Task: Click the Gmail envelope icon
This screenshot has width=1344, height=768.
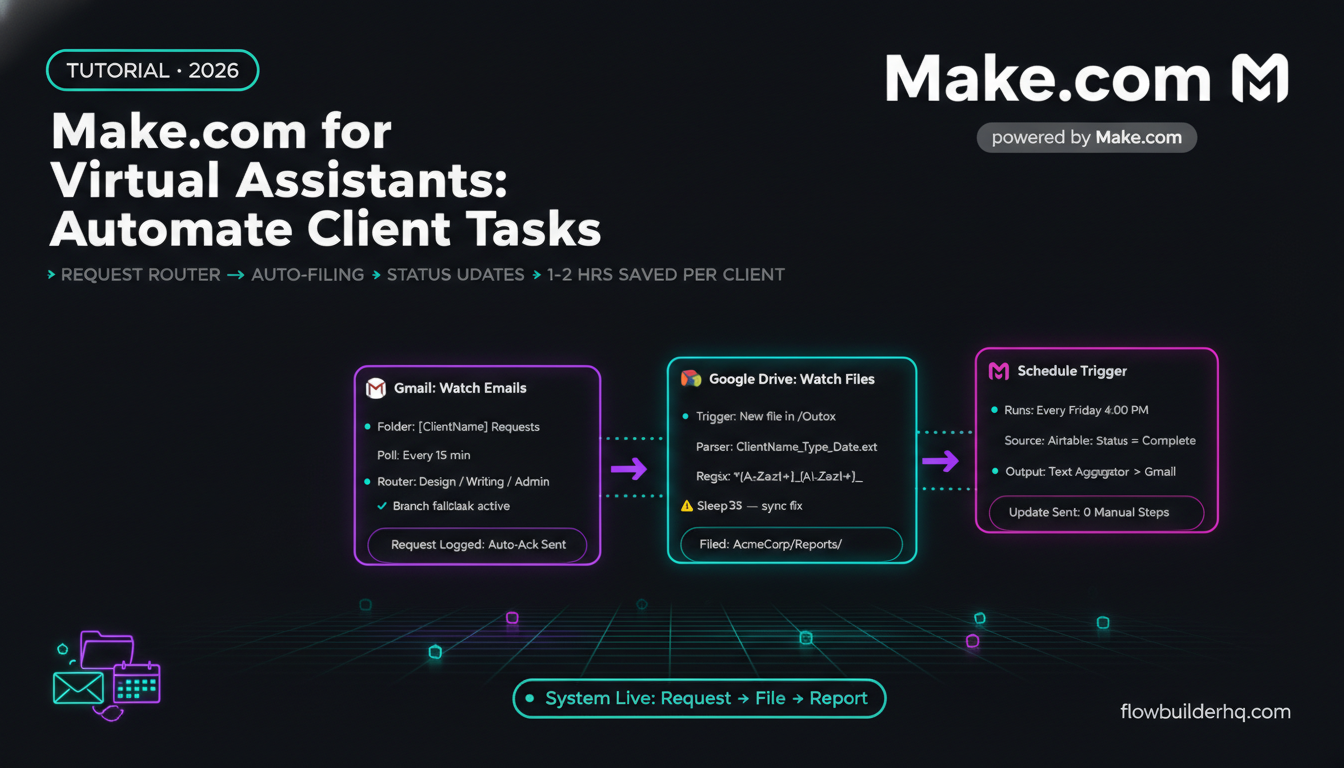Action: (x=376, y=388)
